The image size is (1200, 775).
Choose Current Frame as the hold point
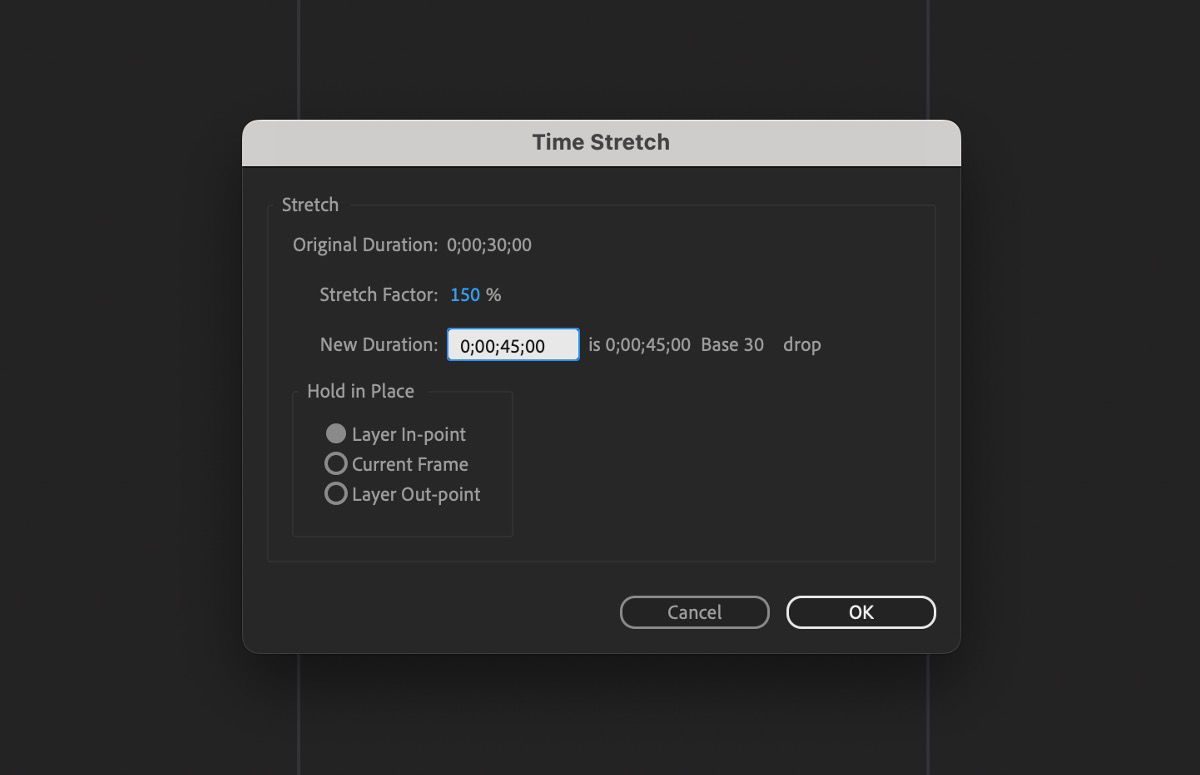coord(336,463)
